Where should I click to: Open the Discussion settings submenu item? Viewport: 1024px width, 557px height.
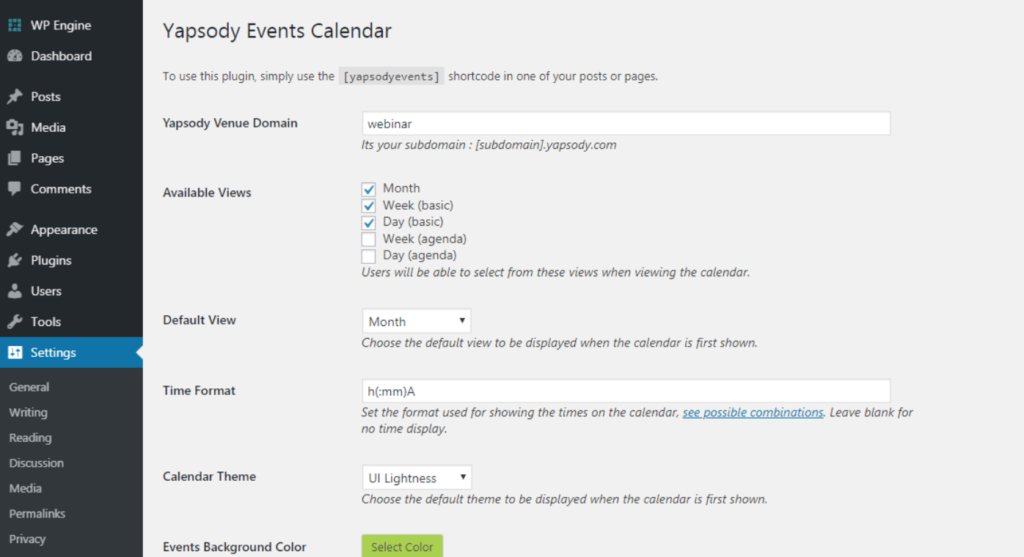click(x=36, y=463)
